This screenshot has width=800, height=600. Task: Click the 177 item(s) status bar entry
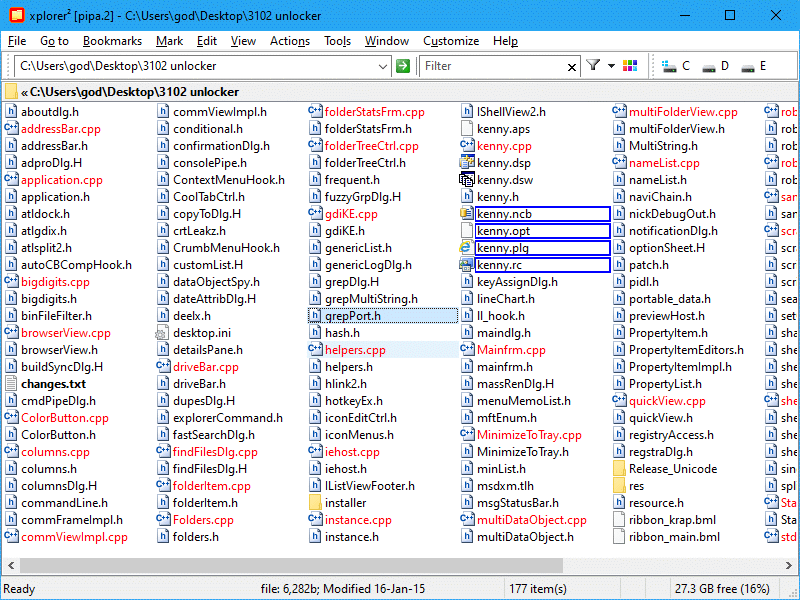click(538, 589)
